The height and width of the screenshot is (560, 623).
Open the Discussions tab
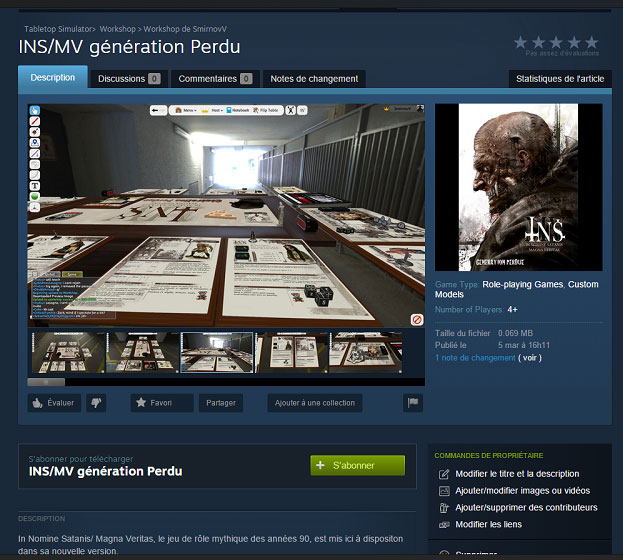pyautogui.click(x=128, y=78)
